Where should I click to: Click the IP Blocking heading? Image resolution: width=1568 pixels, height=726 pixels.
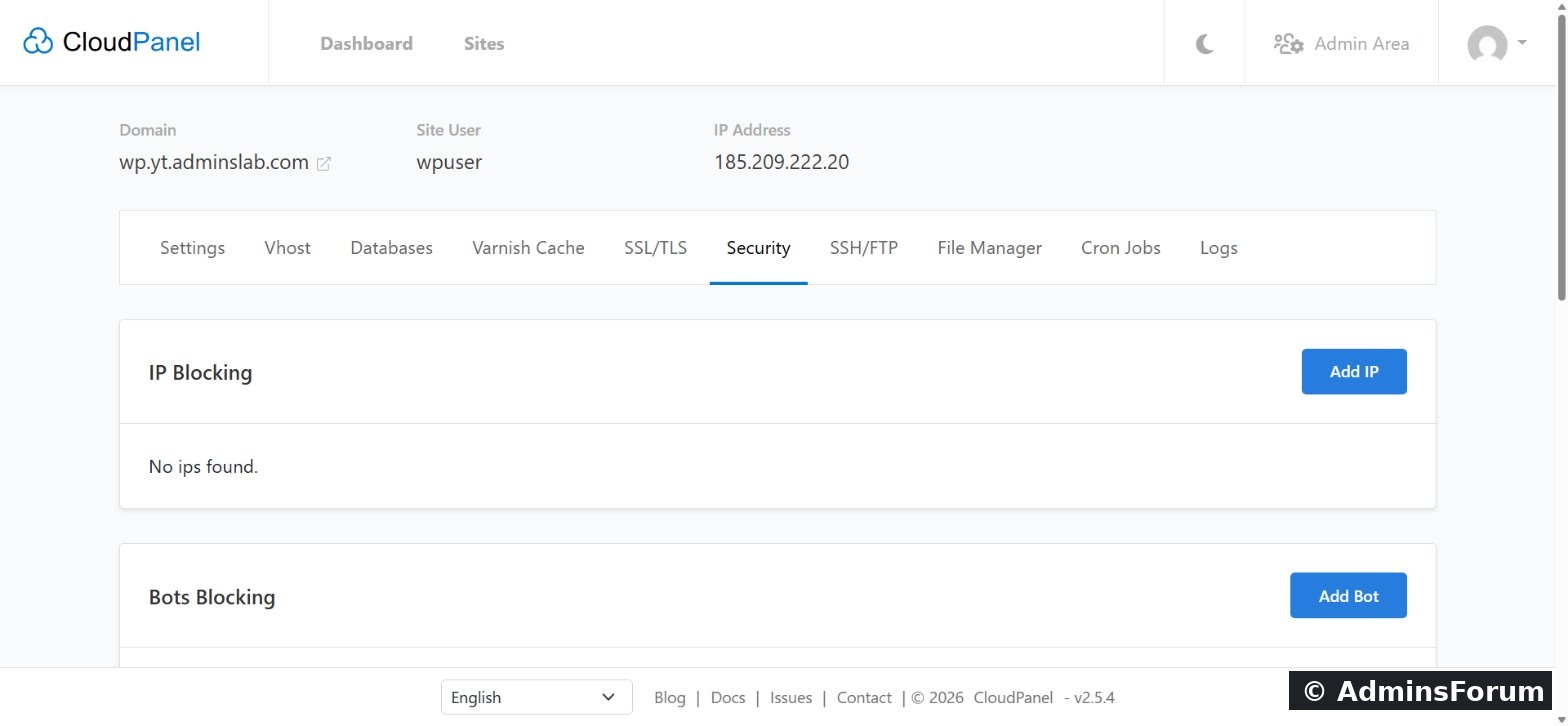(x=200, y=373)
